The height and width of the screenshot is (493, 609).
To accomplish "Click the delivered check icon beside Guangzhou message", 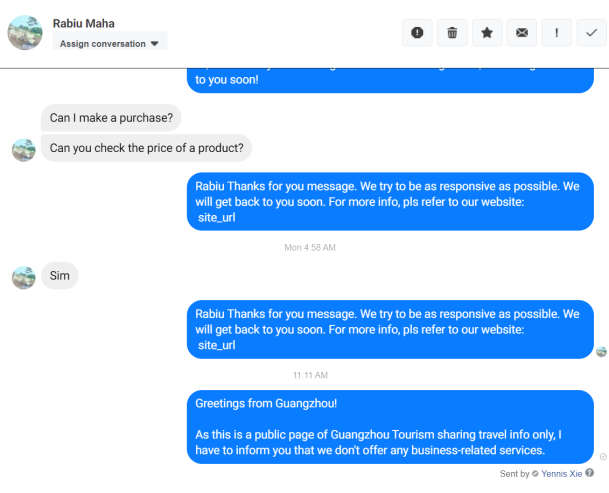I will (x=603, y=457).
